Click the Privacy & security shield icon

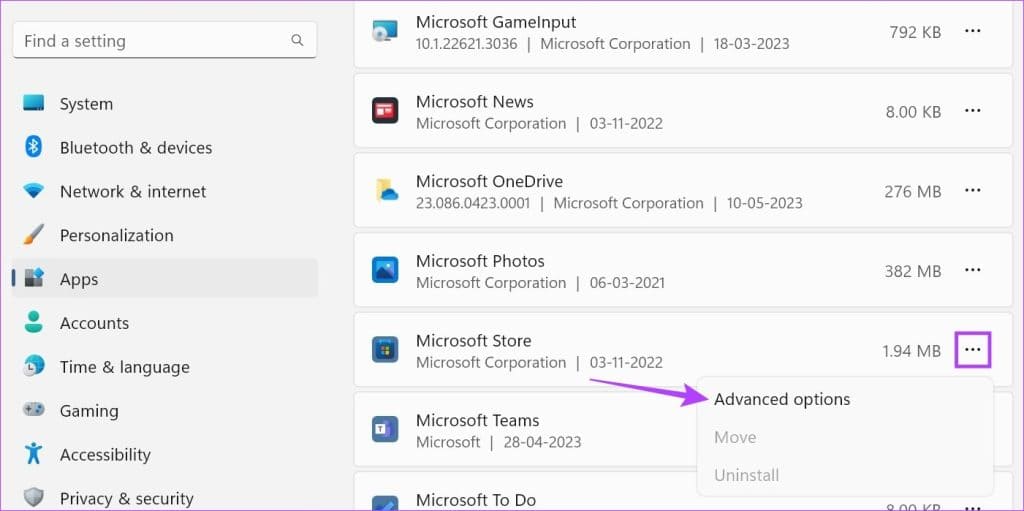[x=33, y=498]
